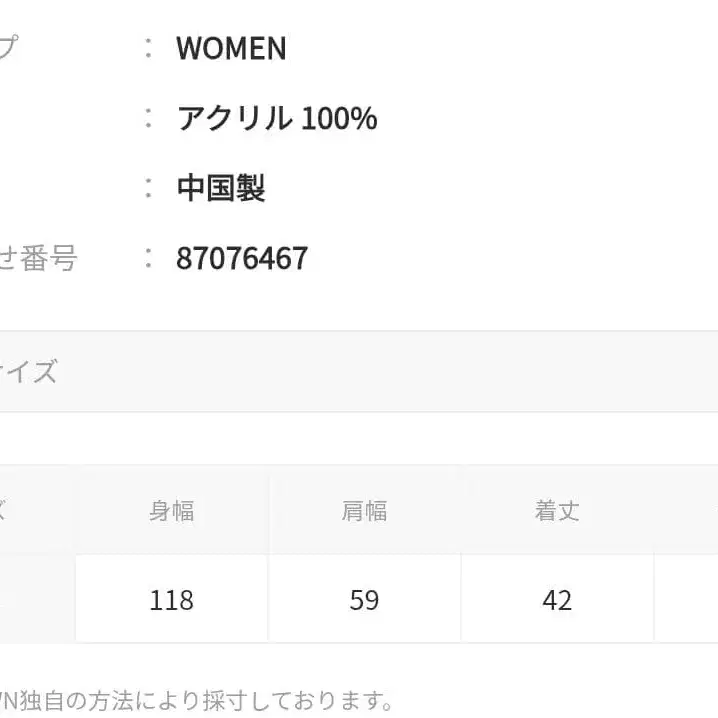Expand the サイズ section header bar

(359, 372)
